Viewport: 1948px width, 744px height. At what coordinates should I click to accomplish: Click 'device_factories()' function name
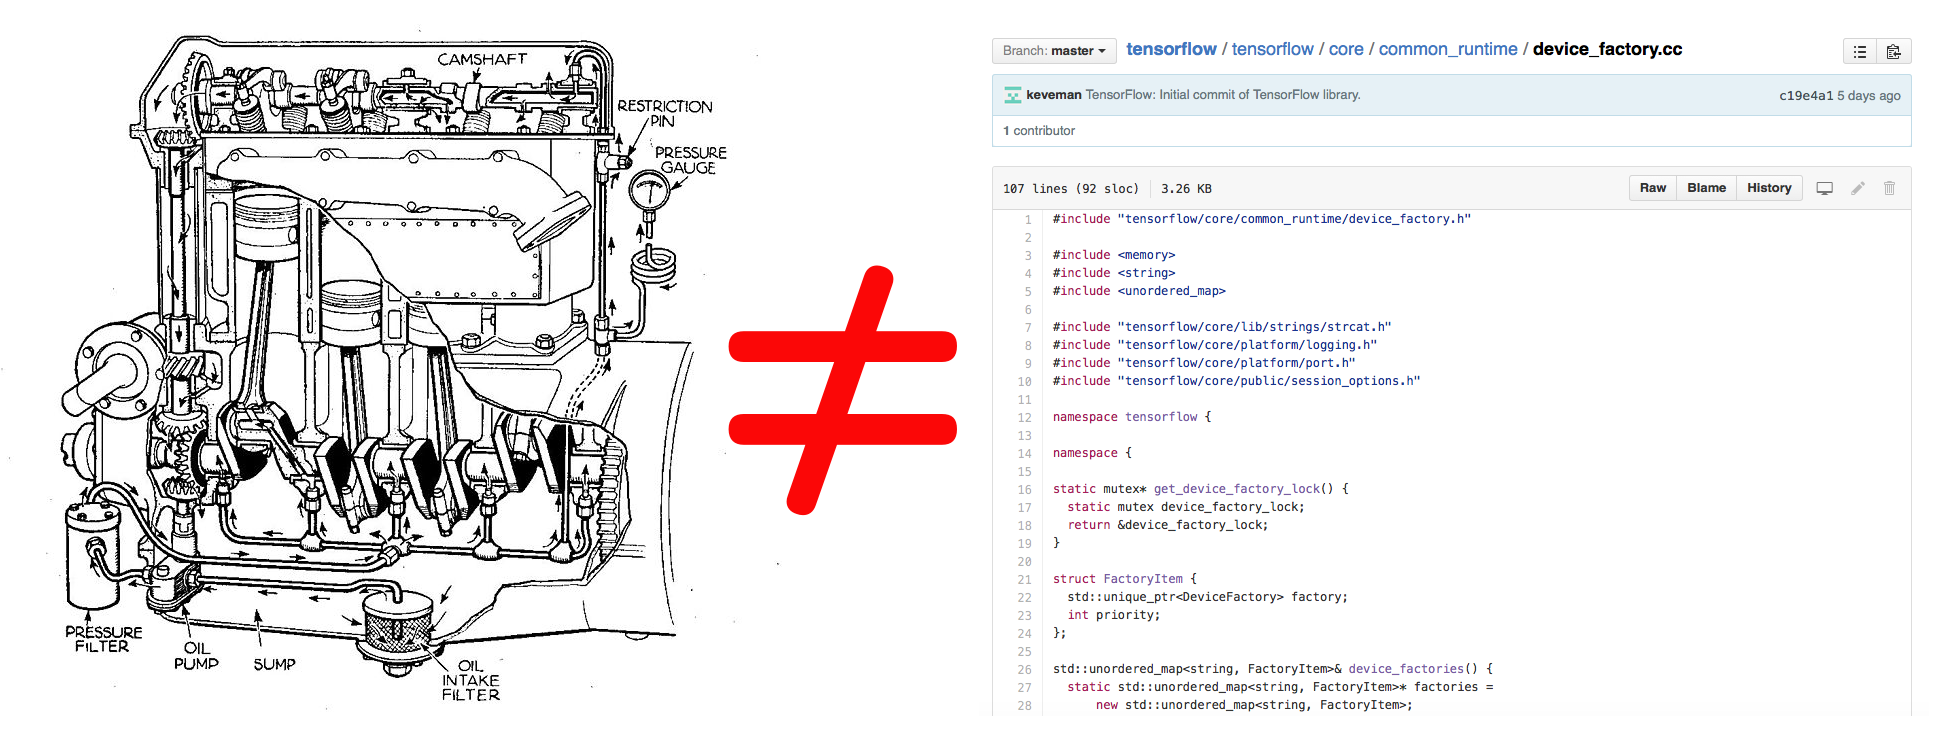click(1413, 669)
